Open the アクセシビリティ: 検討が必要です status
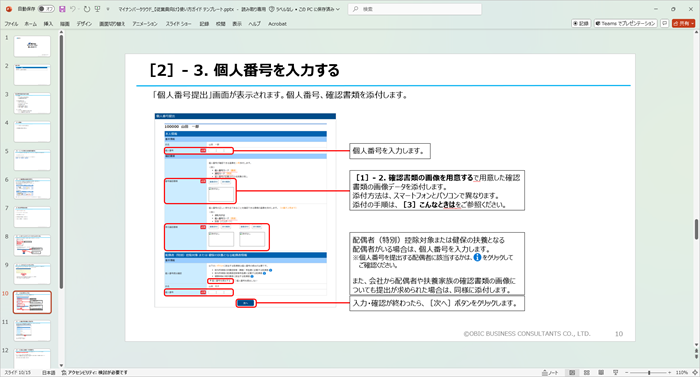 [x=94, y=372]
